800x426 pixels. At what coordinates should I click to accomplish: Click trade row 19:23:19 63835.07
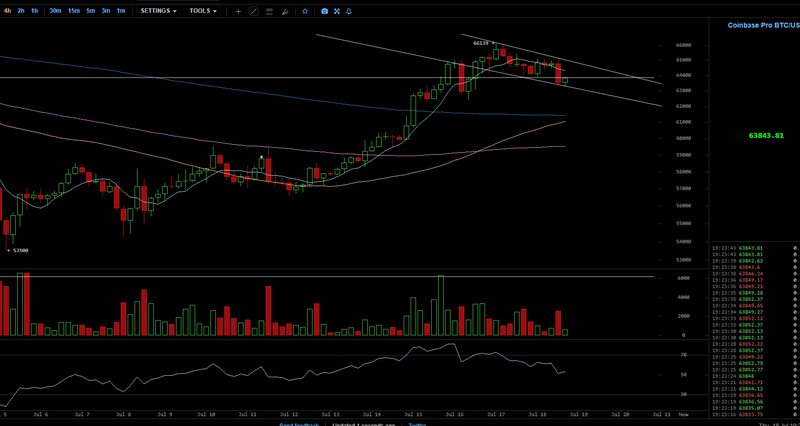pyautogui.click(x=756, y=408)
